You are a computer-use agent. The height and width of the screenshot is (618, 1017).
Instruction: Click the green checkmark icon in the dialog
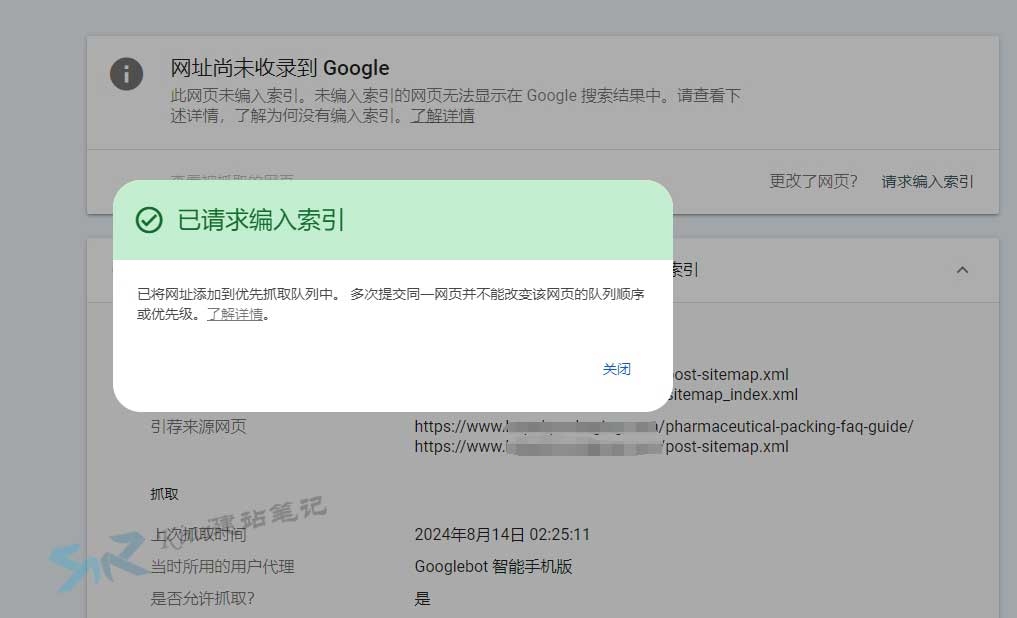pyautogui.click(x=151, y=219)
